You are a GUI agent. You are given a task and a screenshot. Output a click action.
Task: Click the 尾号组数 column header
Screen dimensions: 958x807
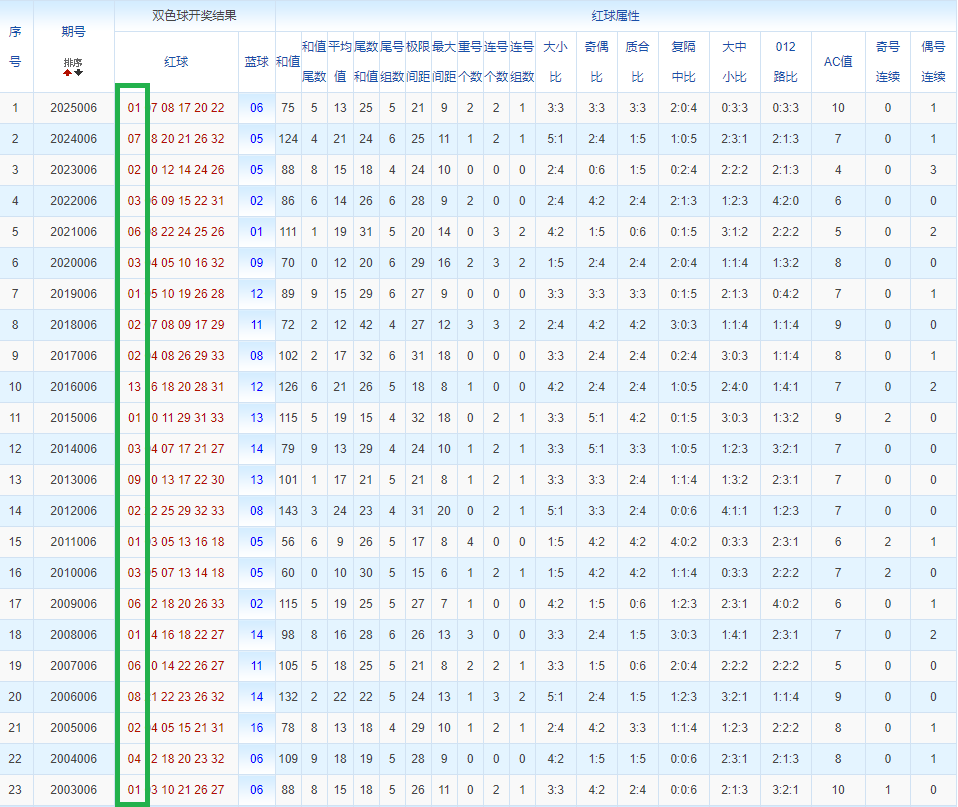[392, 62]
